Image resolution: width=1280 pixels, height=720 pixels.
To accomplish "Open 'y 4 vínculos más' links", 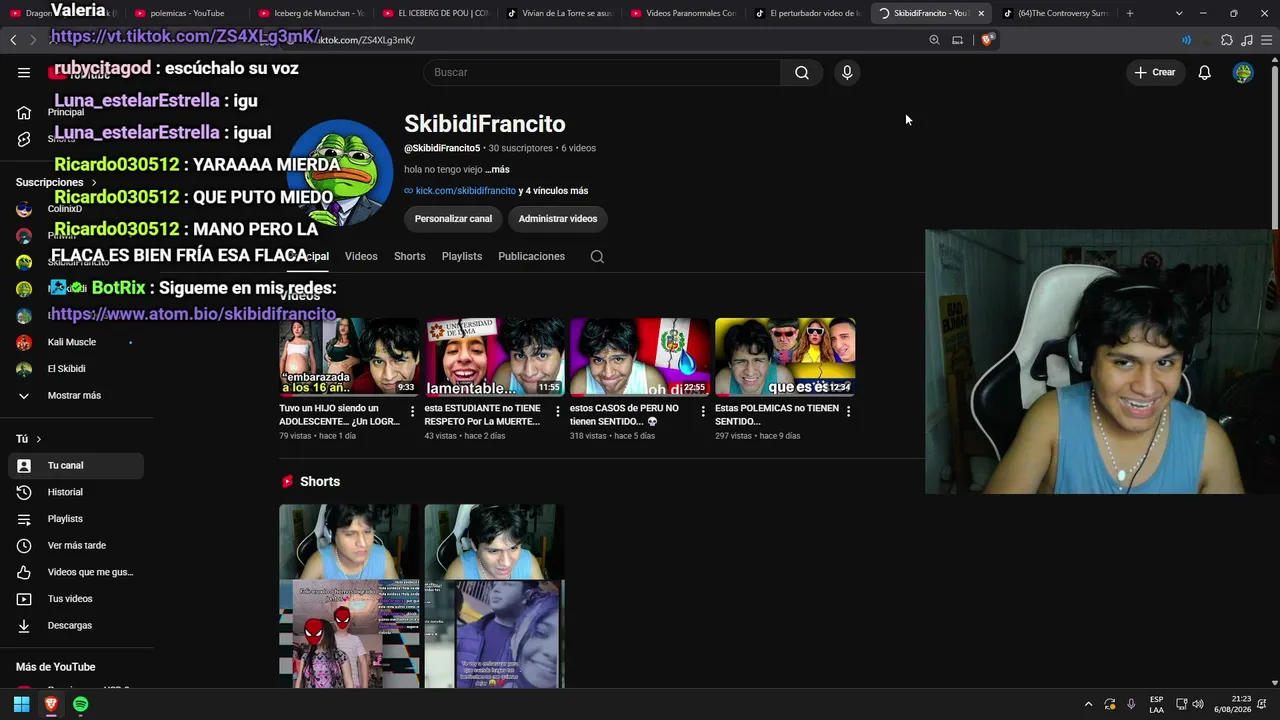I will pos(553,191).
